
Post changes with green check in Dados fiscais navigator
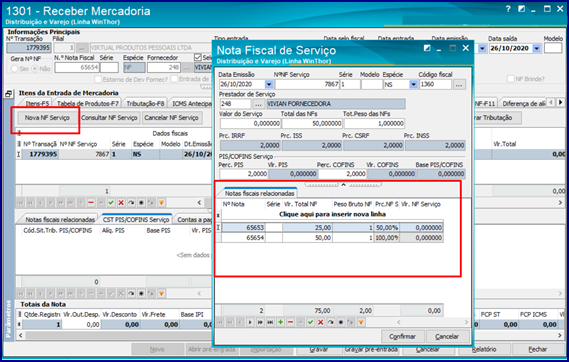111,202
